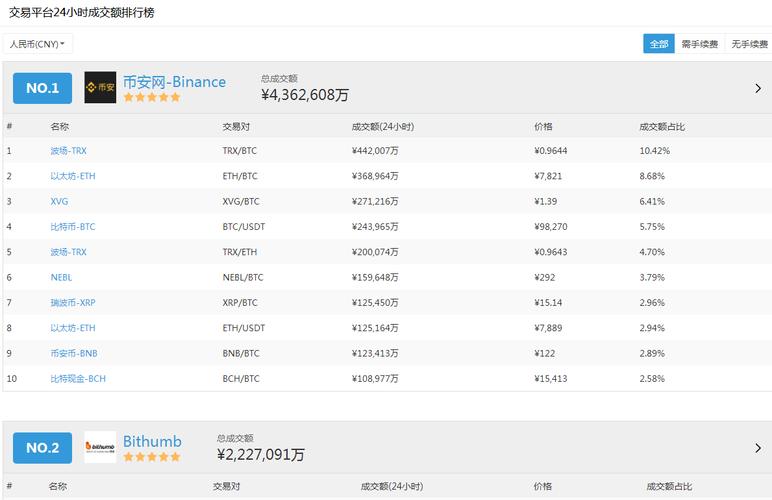
Task: Click Binance total volume ¥4,362,608万
Action: 305,94
